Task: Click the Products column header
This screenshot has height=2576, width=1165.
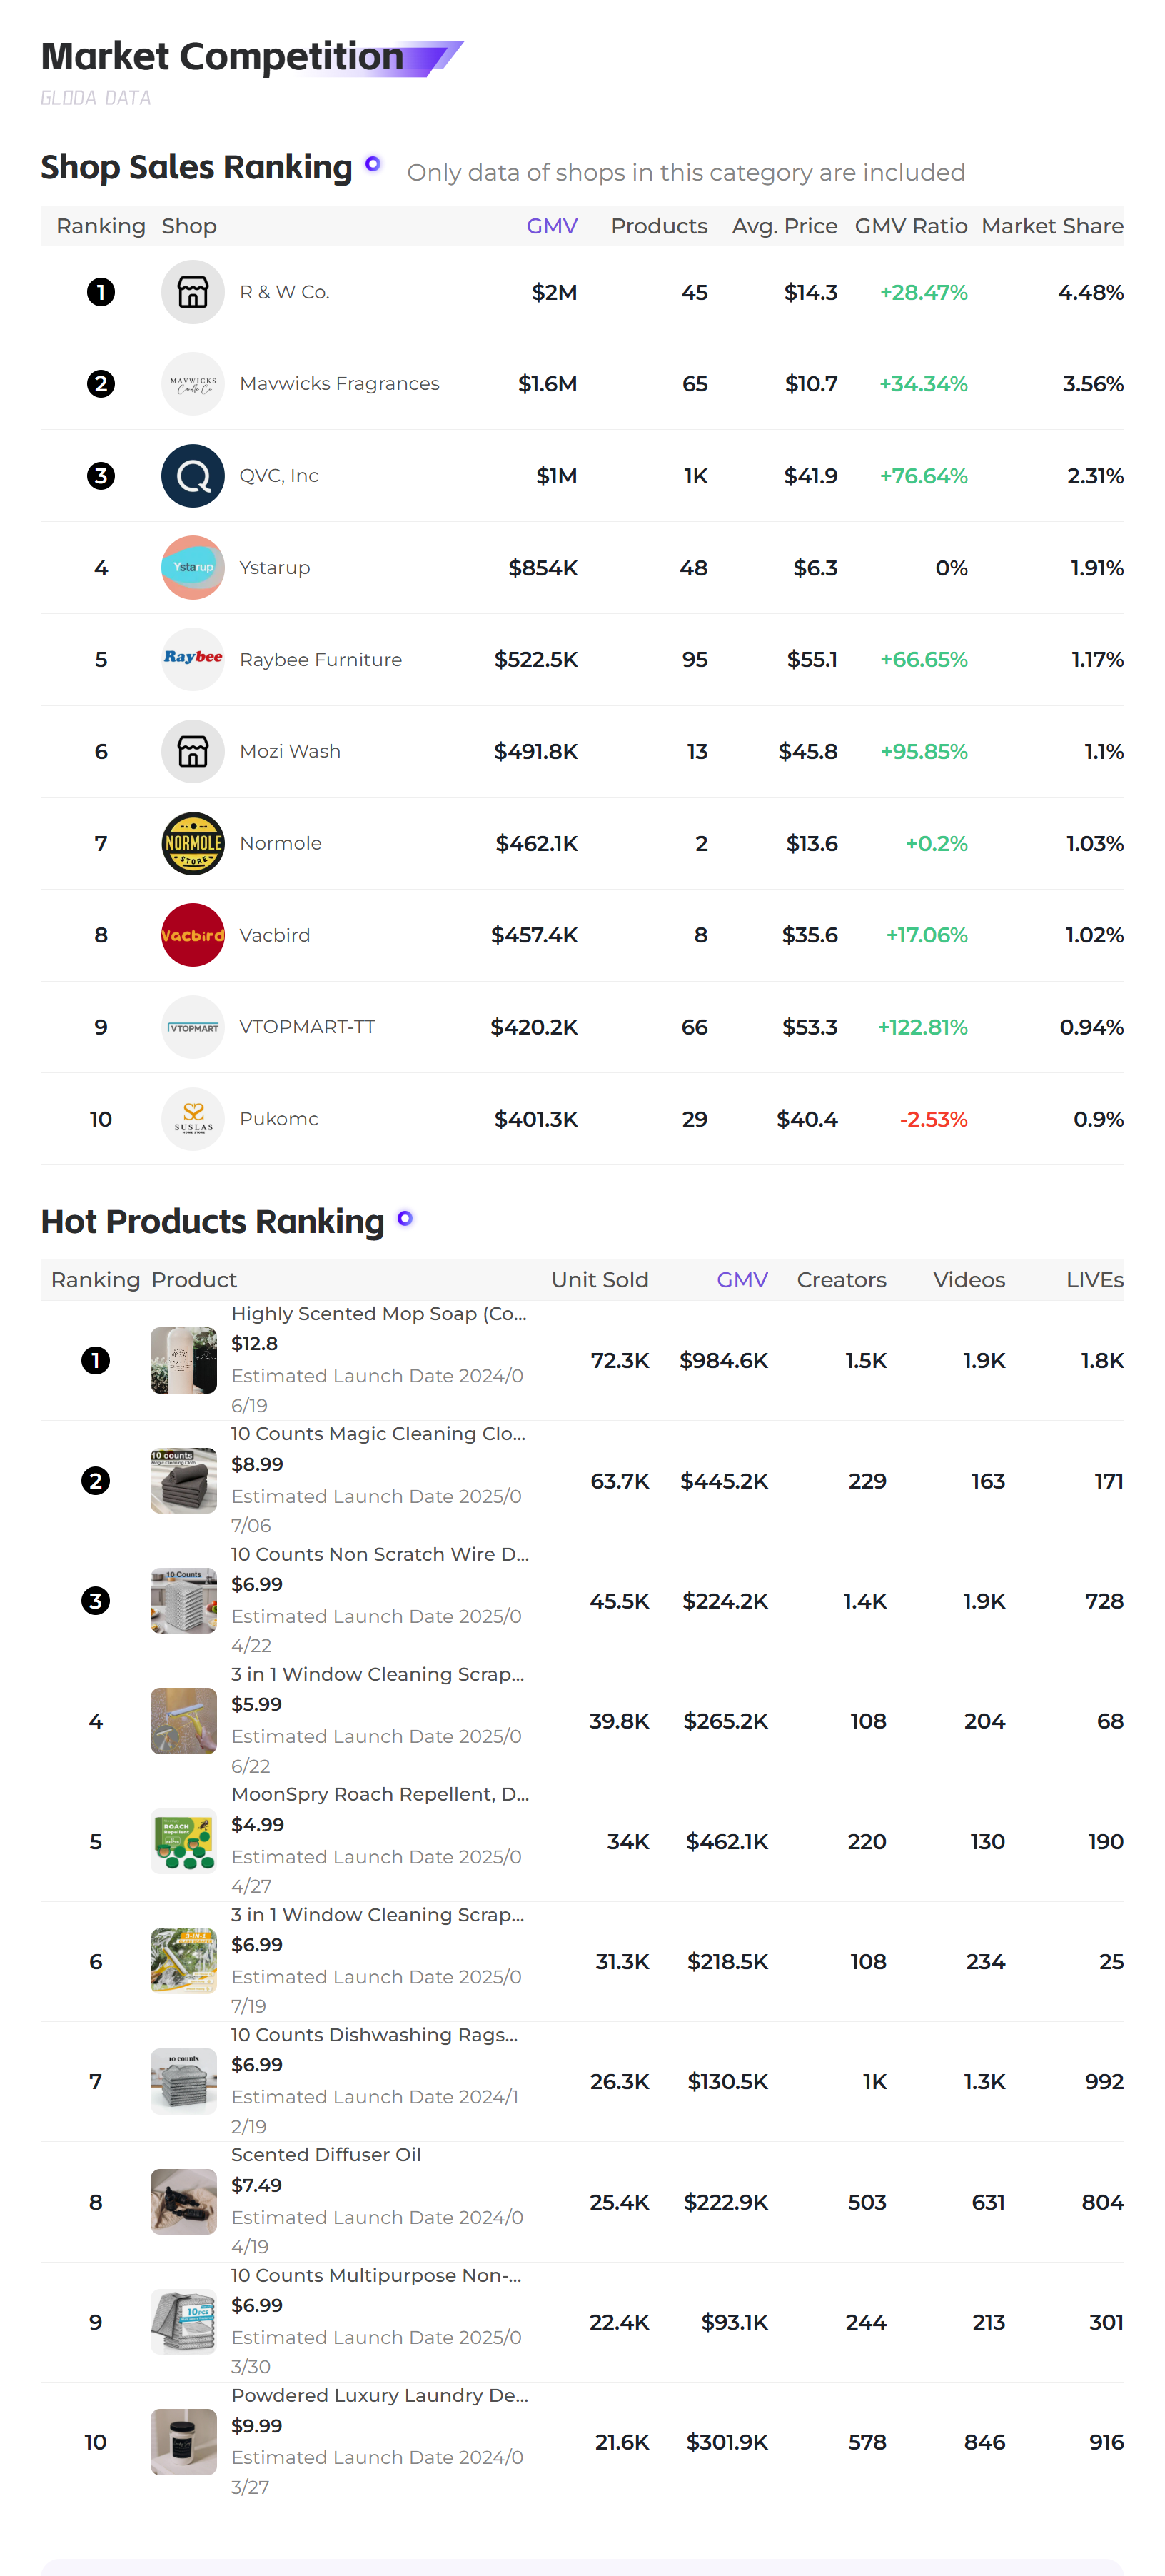Action: 659,226
